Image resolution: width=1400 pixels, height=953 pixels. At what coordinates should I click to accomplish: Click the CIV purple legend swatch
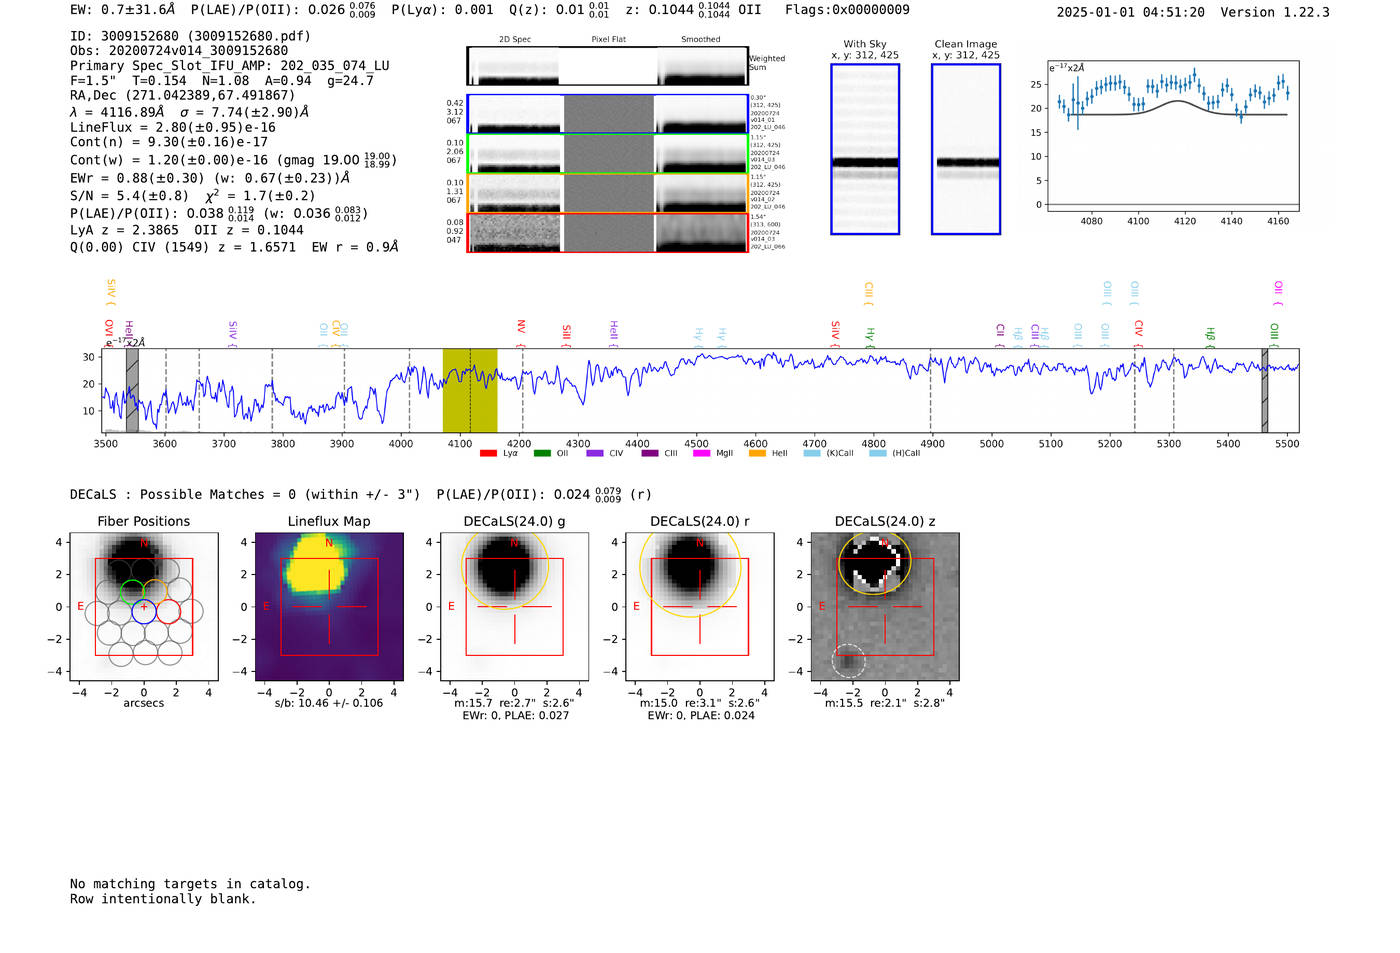(595, 453)
